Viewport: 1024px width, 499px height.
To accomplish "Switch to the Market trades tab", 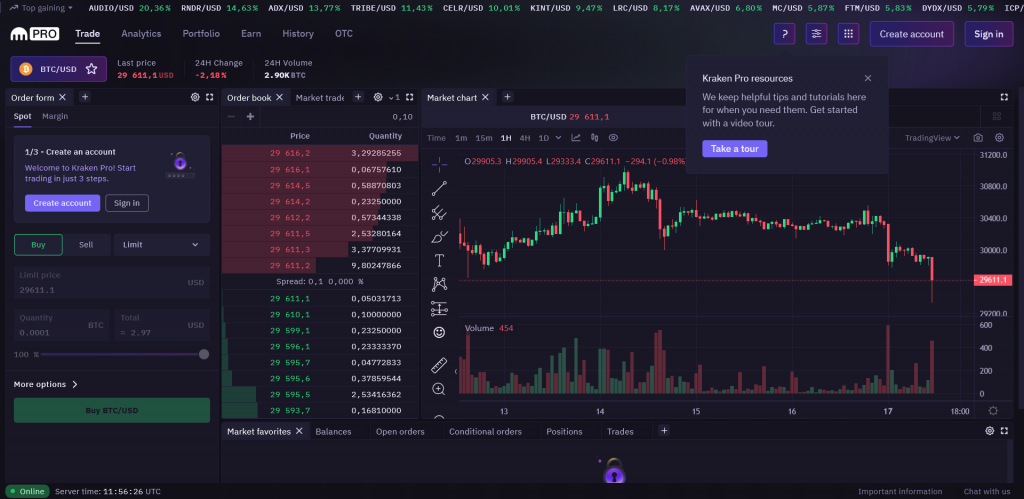I will 319,97.
